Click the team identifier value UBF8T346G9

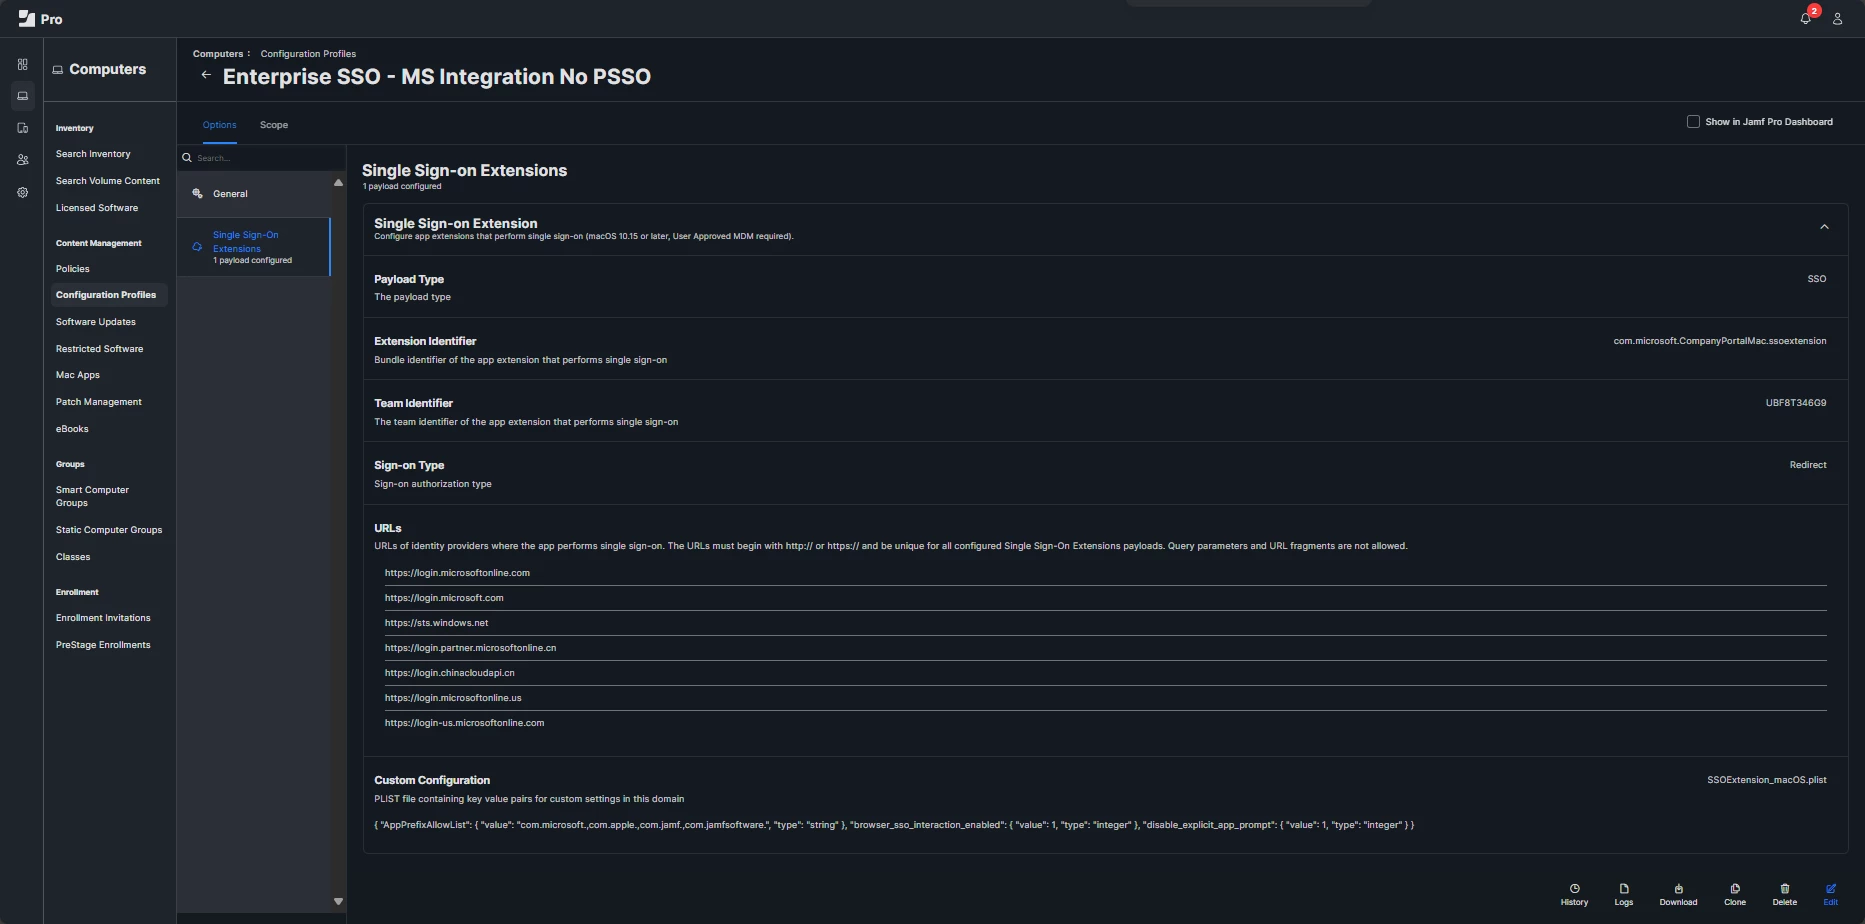1796,403
